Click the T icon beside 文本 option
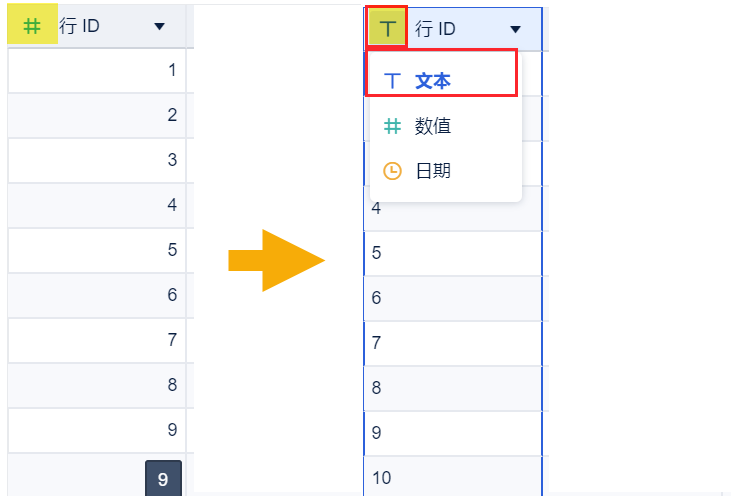Screen dimensions: 731x496 coord(393,80)
